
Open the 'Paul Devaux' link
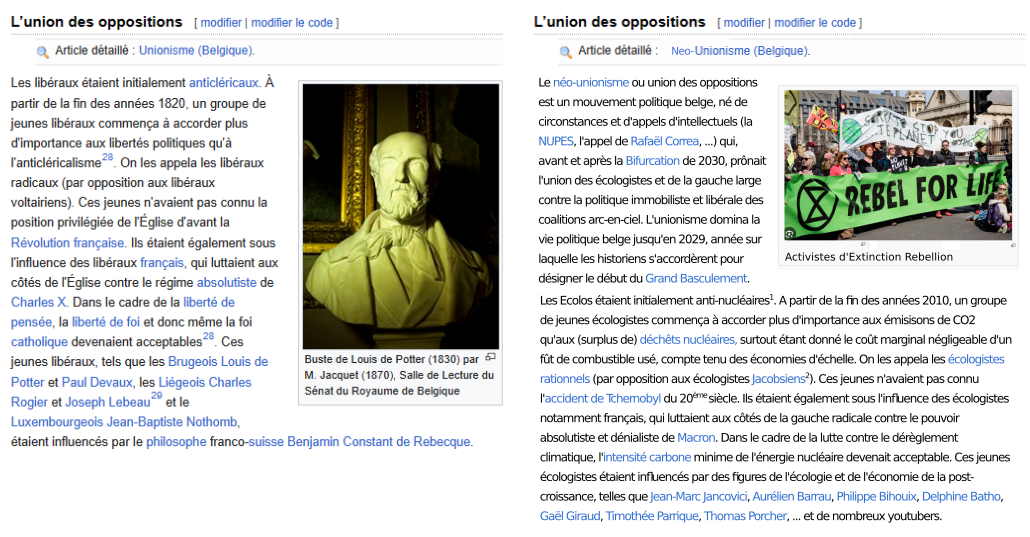(99, 382)
